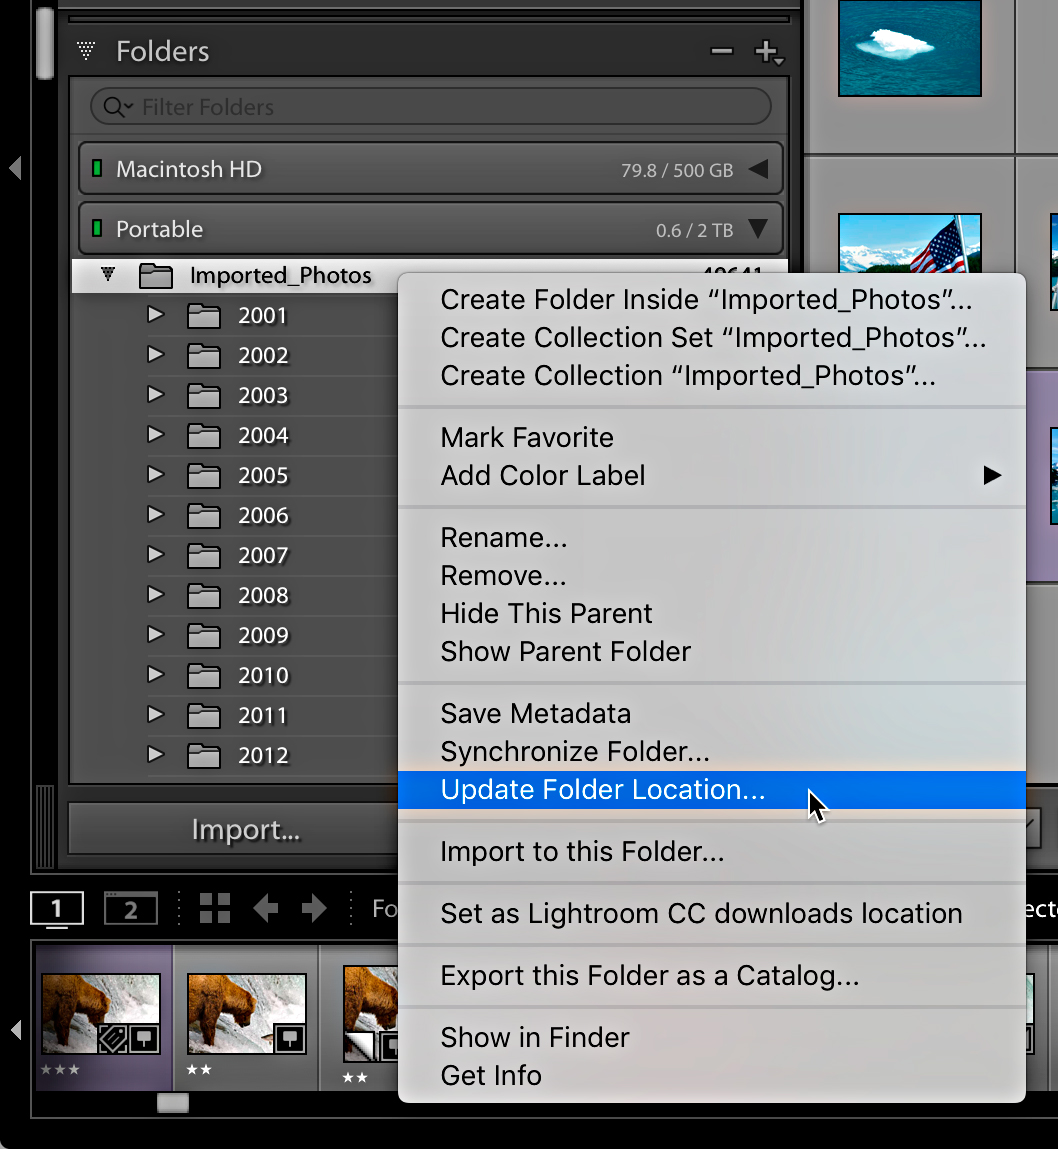Toggle the secondary display window with the 2 button

point(130,908)
